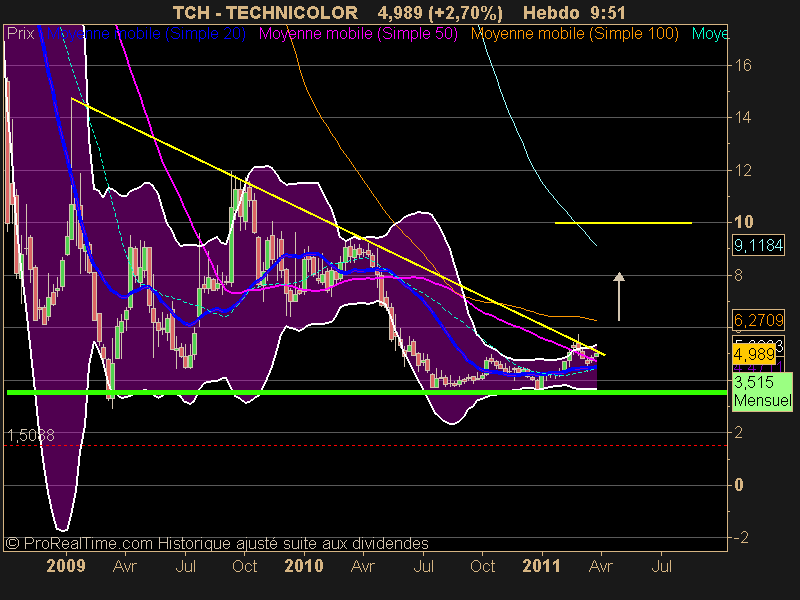Click the 14 price axis label
Image resolution: width=800 pixels, height=600 pixels.
[742, 118]
